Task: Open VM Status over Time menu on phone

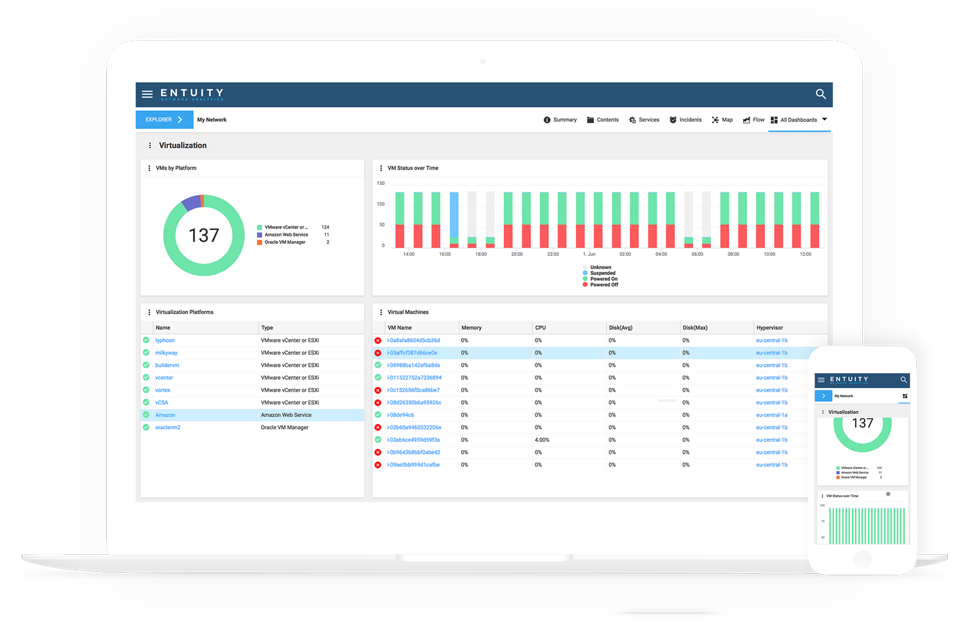Action: pos(822,496)
